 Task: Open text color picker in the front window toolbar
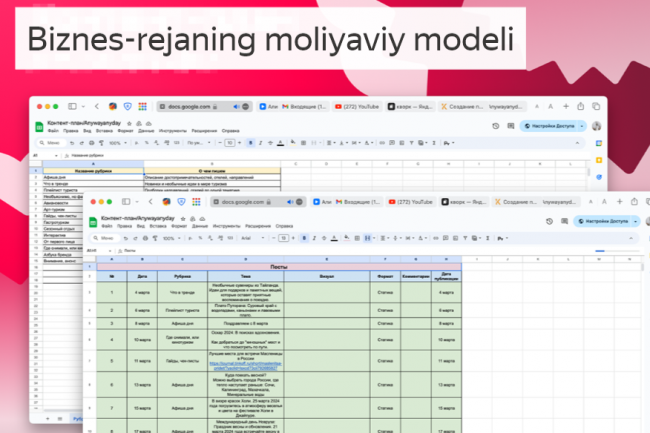coord(334,238)
